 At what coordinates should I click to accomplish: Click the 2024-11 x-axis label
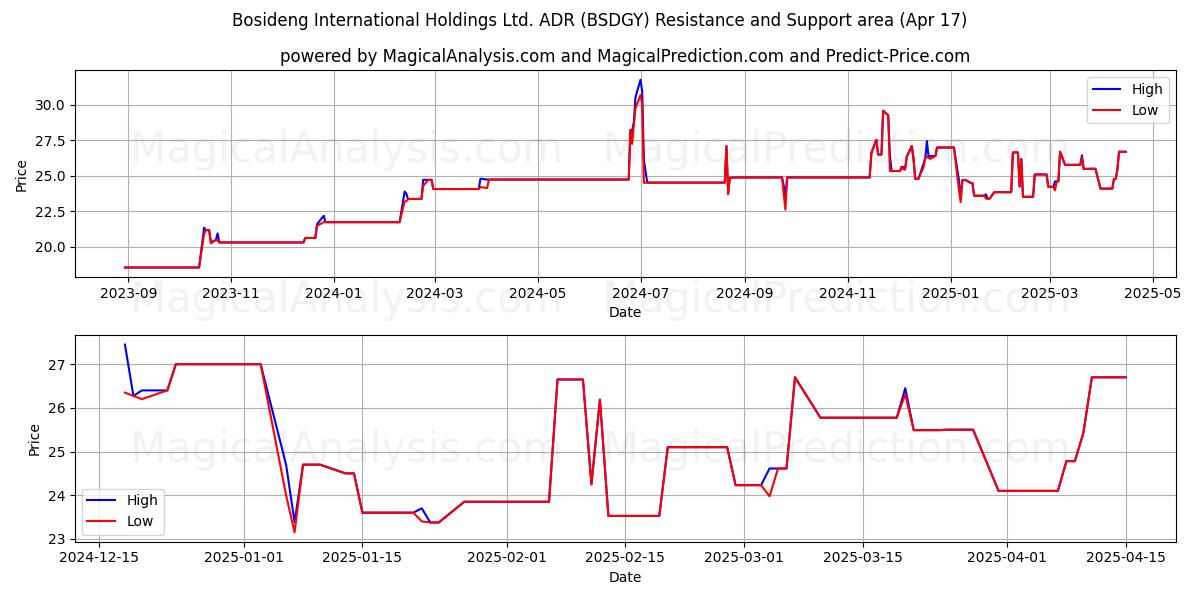coord(847,294)
